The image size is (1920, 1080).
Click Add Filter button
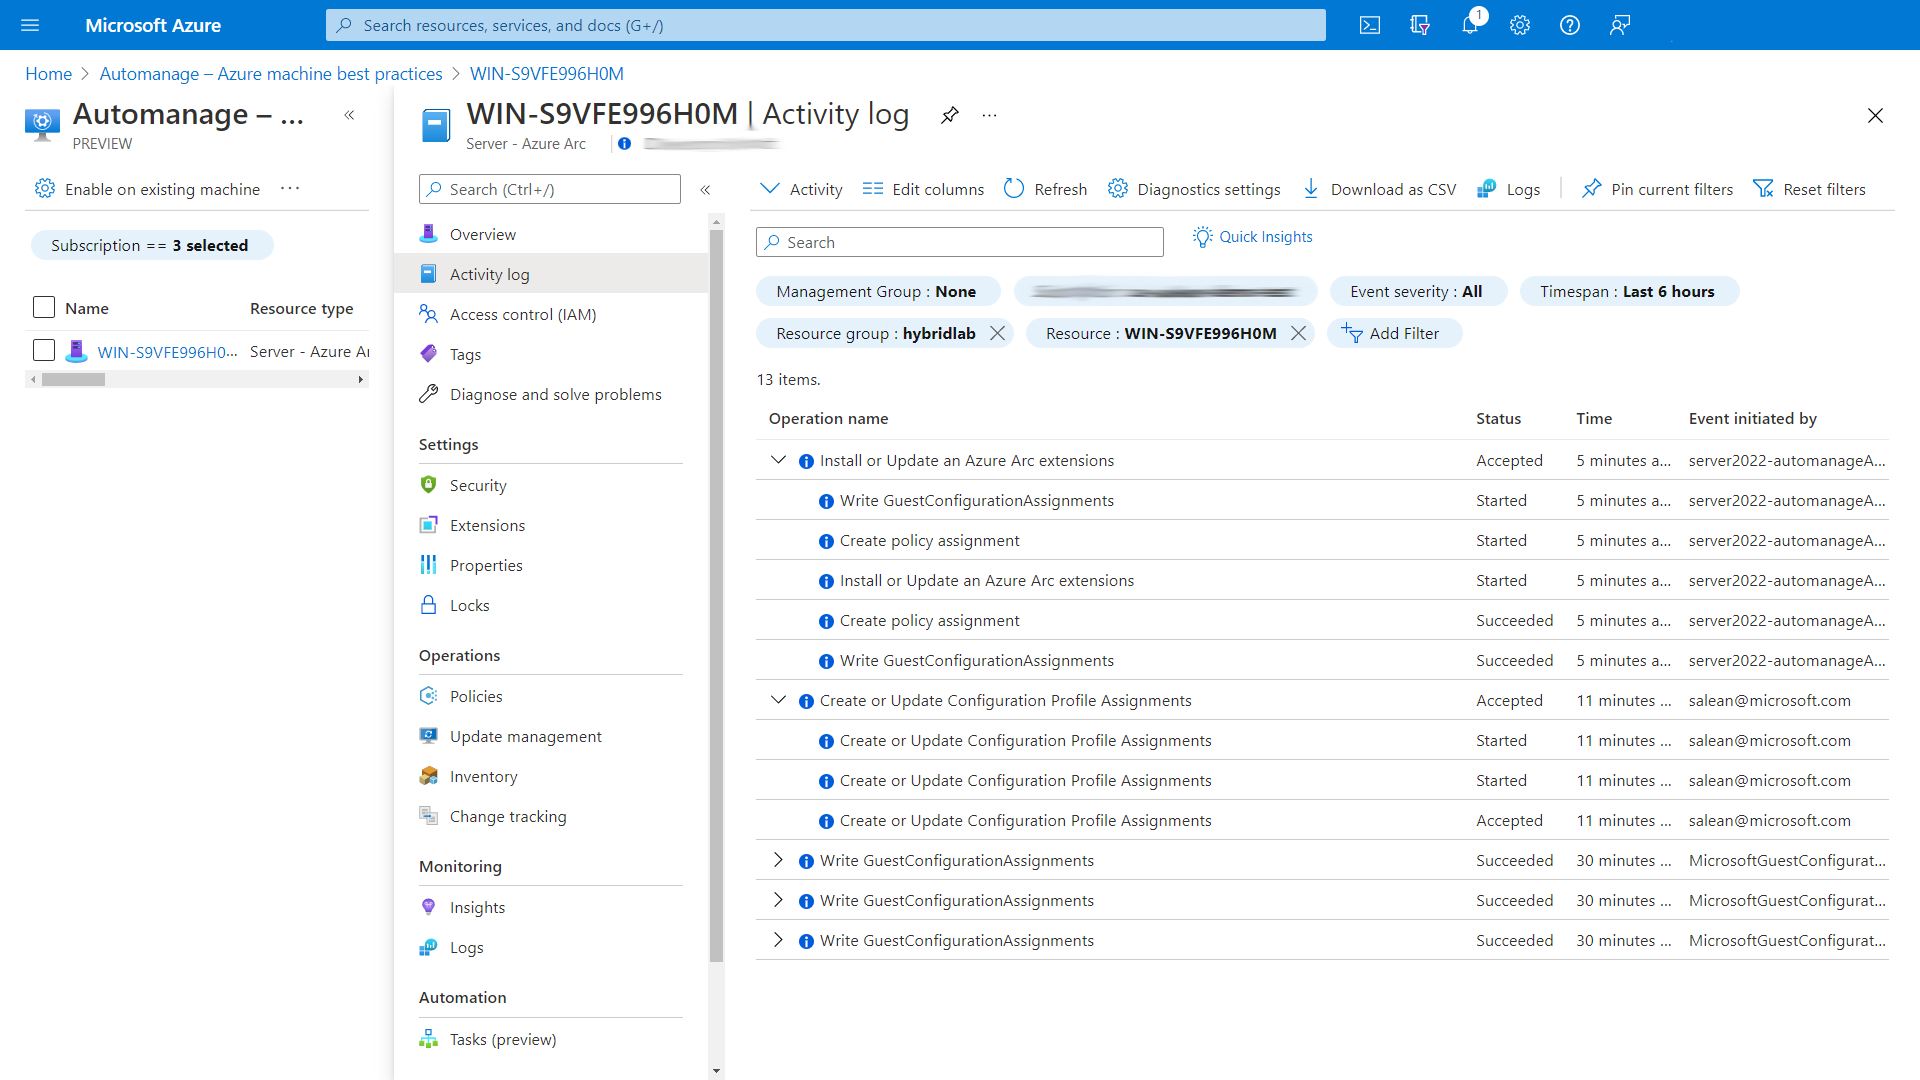coord(1394,333)
